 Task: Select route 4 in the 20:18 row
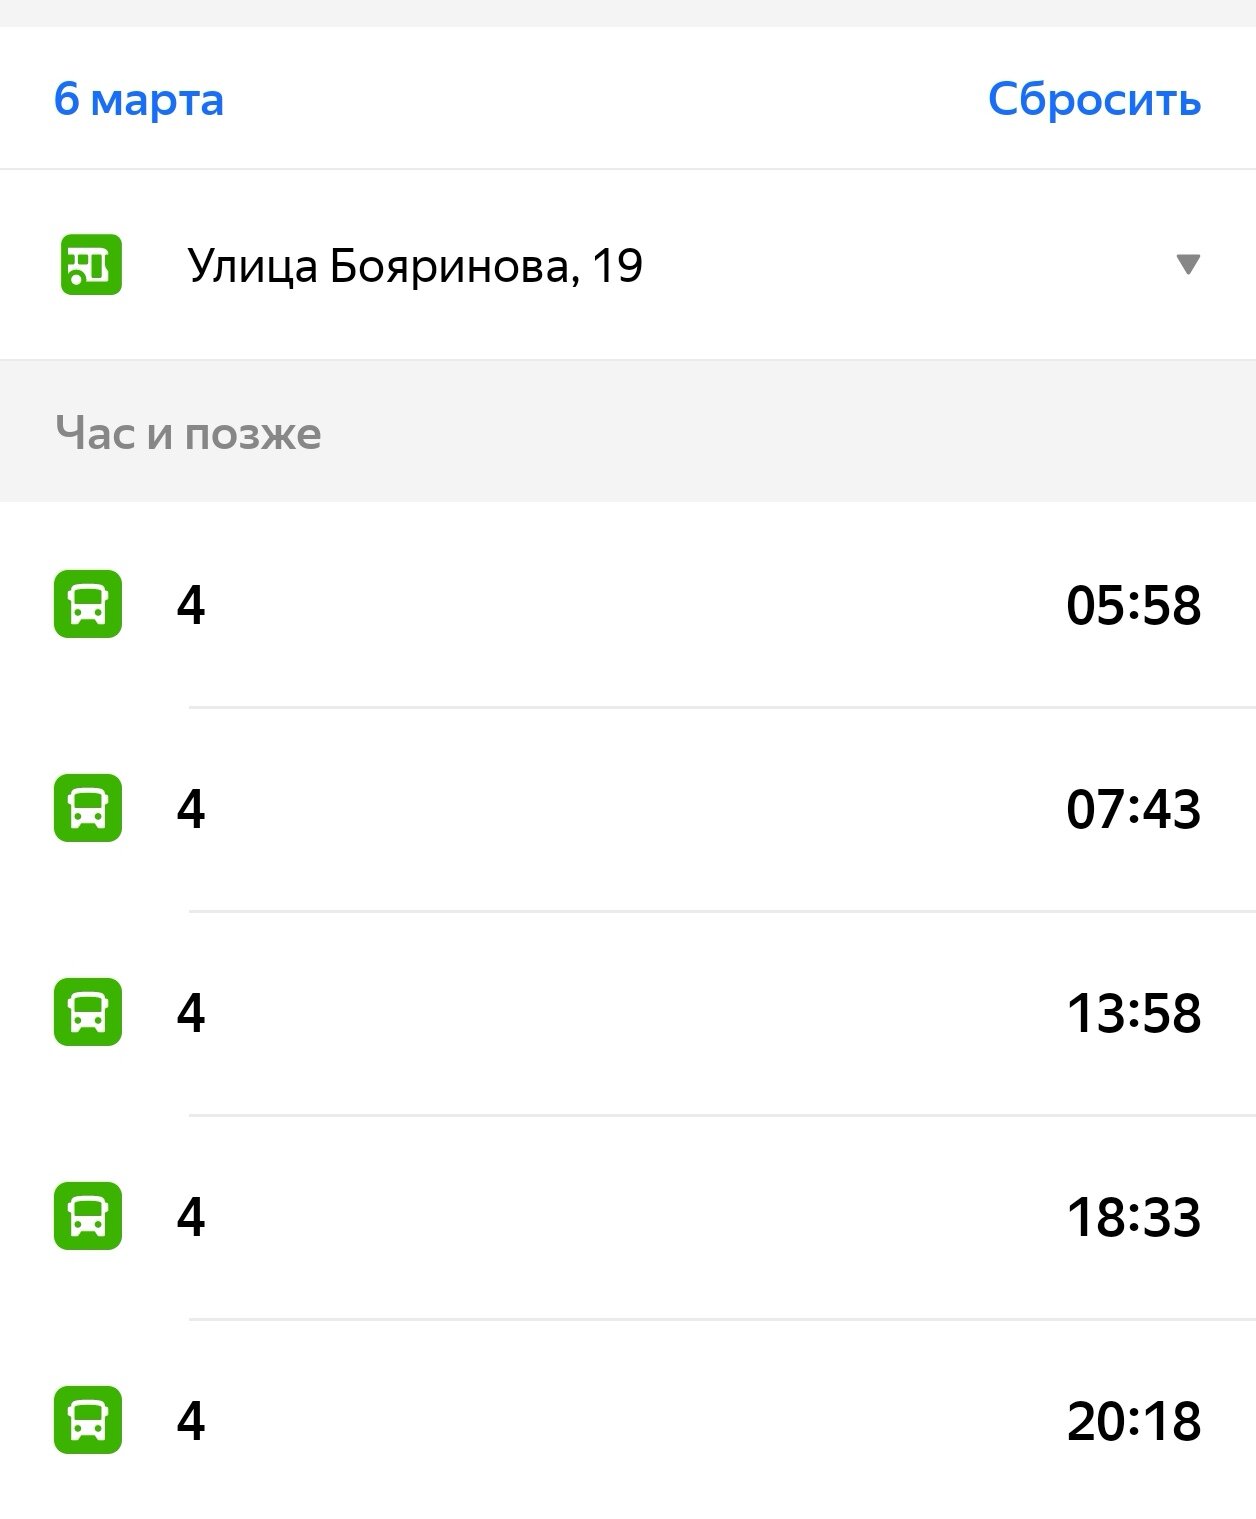[191, 1421]
